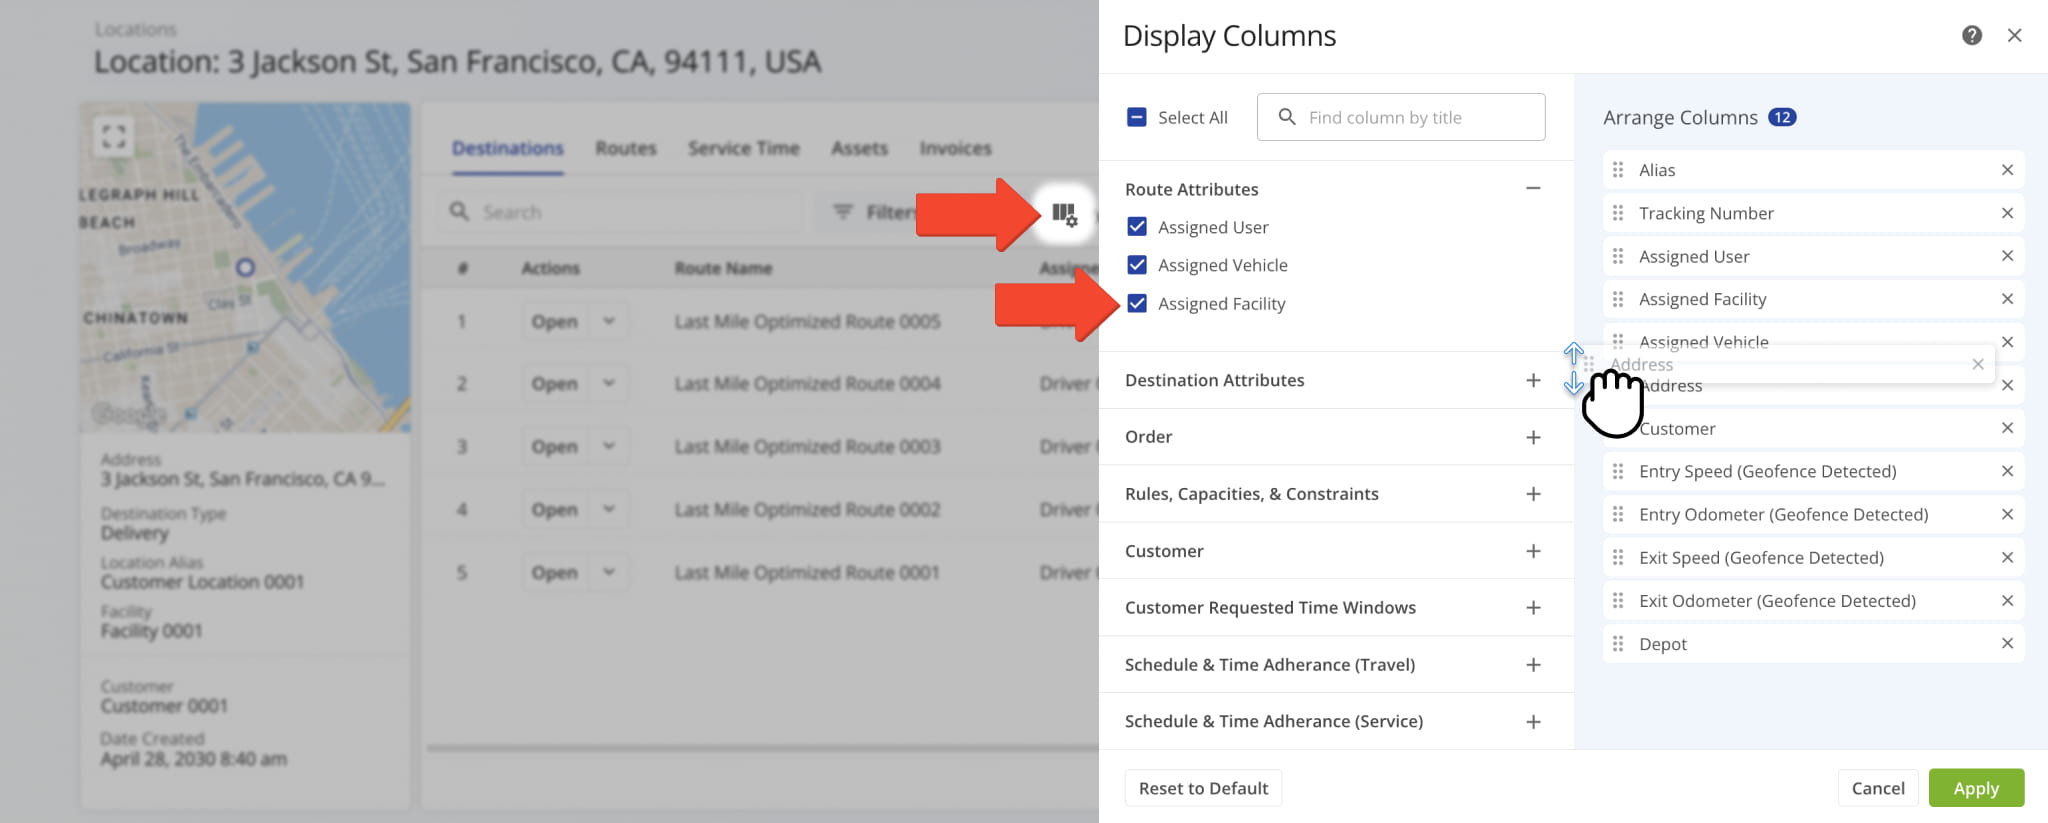Screen dimensions: 2048x823
Task: Expand the Order section
Action: pyautogui.click(x=1532, y=437)
